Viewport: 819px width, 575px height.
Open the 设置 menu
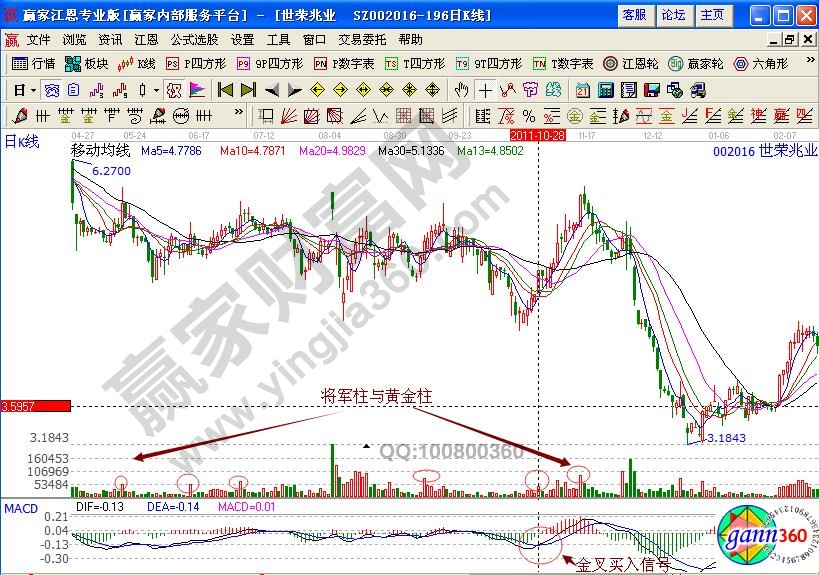[x=242, y=40]
